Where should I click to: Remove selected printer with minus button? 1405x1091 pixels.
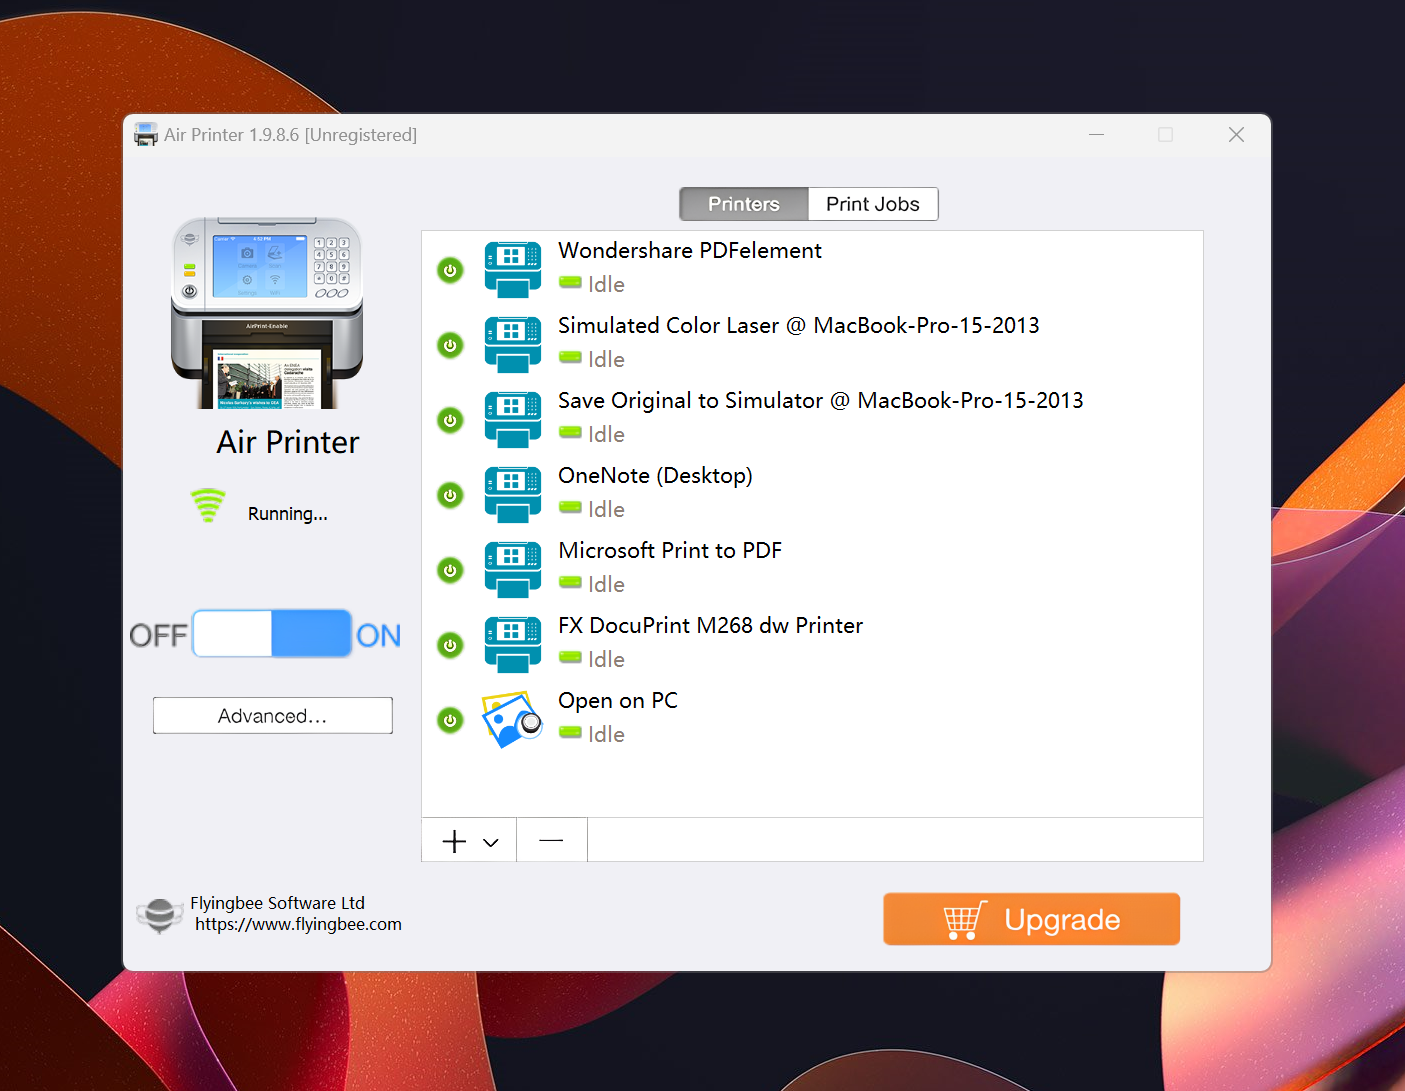551,841
